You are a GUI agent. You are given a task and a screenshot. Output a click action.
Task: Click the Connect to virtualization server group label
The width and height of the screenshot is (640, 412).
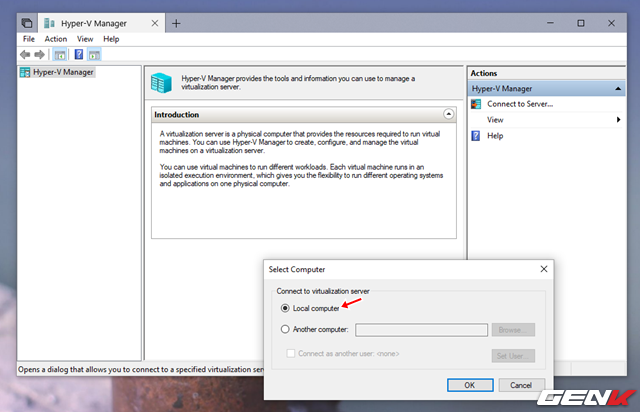point(323,291)
